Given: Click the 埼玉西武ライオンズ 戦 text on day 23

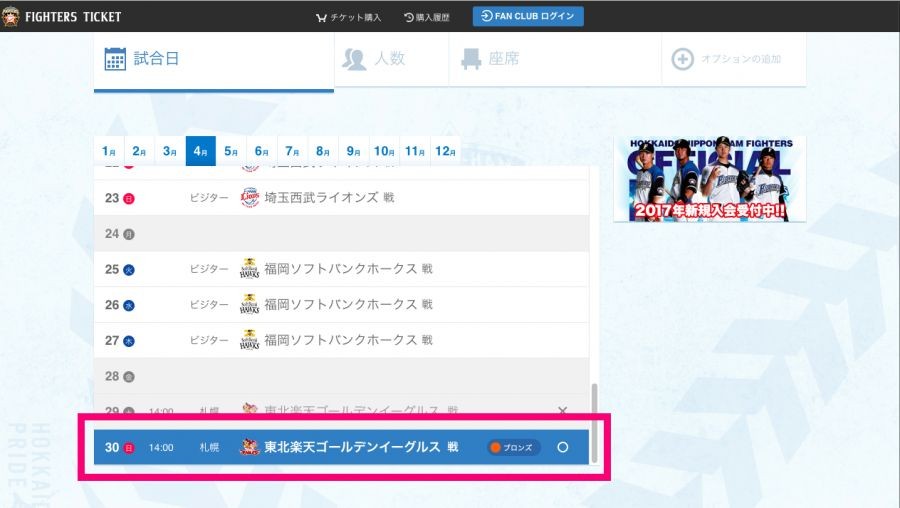Looking at the screenshot, I should pos(329,197).
